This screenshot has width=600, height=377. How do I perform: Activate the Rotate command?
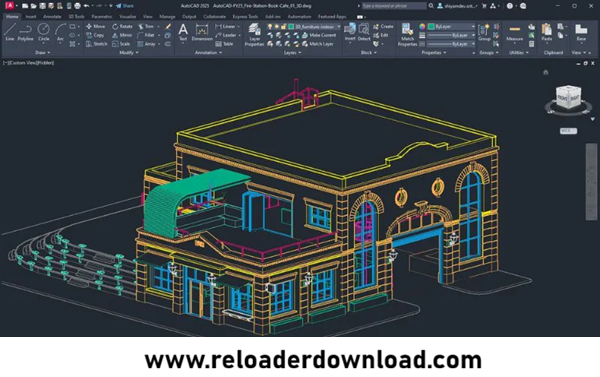(x=122, y=26)
